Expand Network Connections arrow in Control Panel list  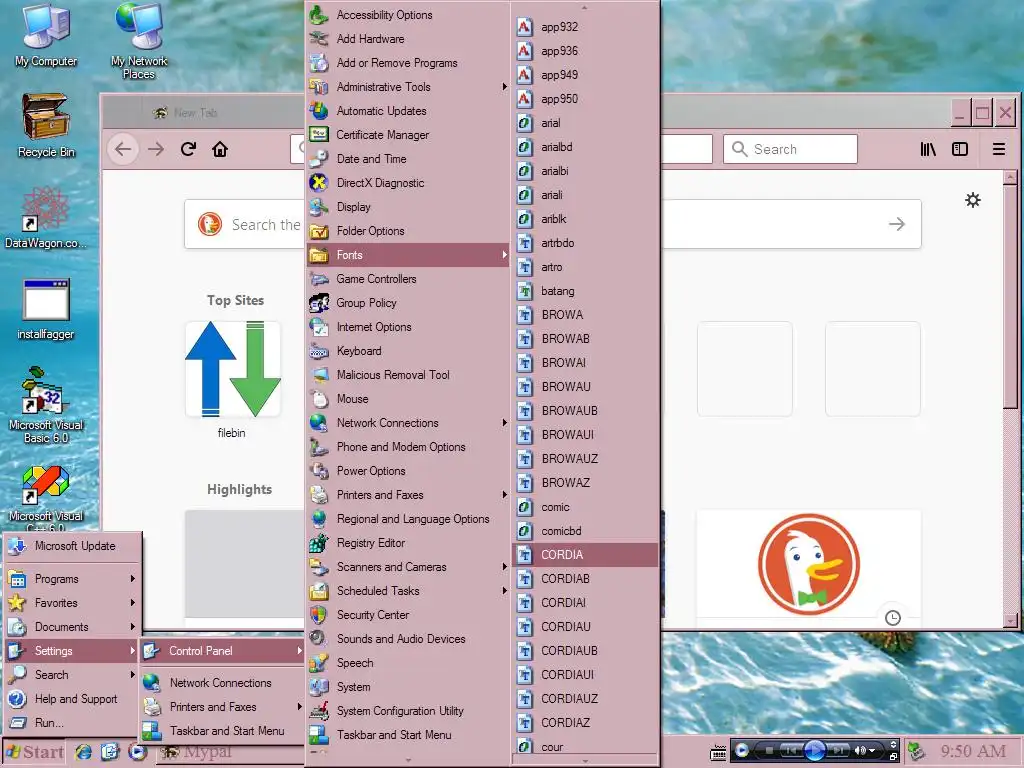pyautogui.click(x=504, y=423)
